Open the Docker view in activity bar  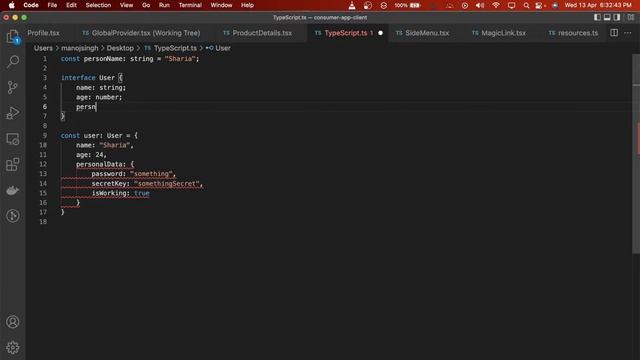[13, 190]
